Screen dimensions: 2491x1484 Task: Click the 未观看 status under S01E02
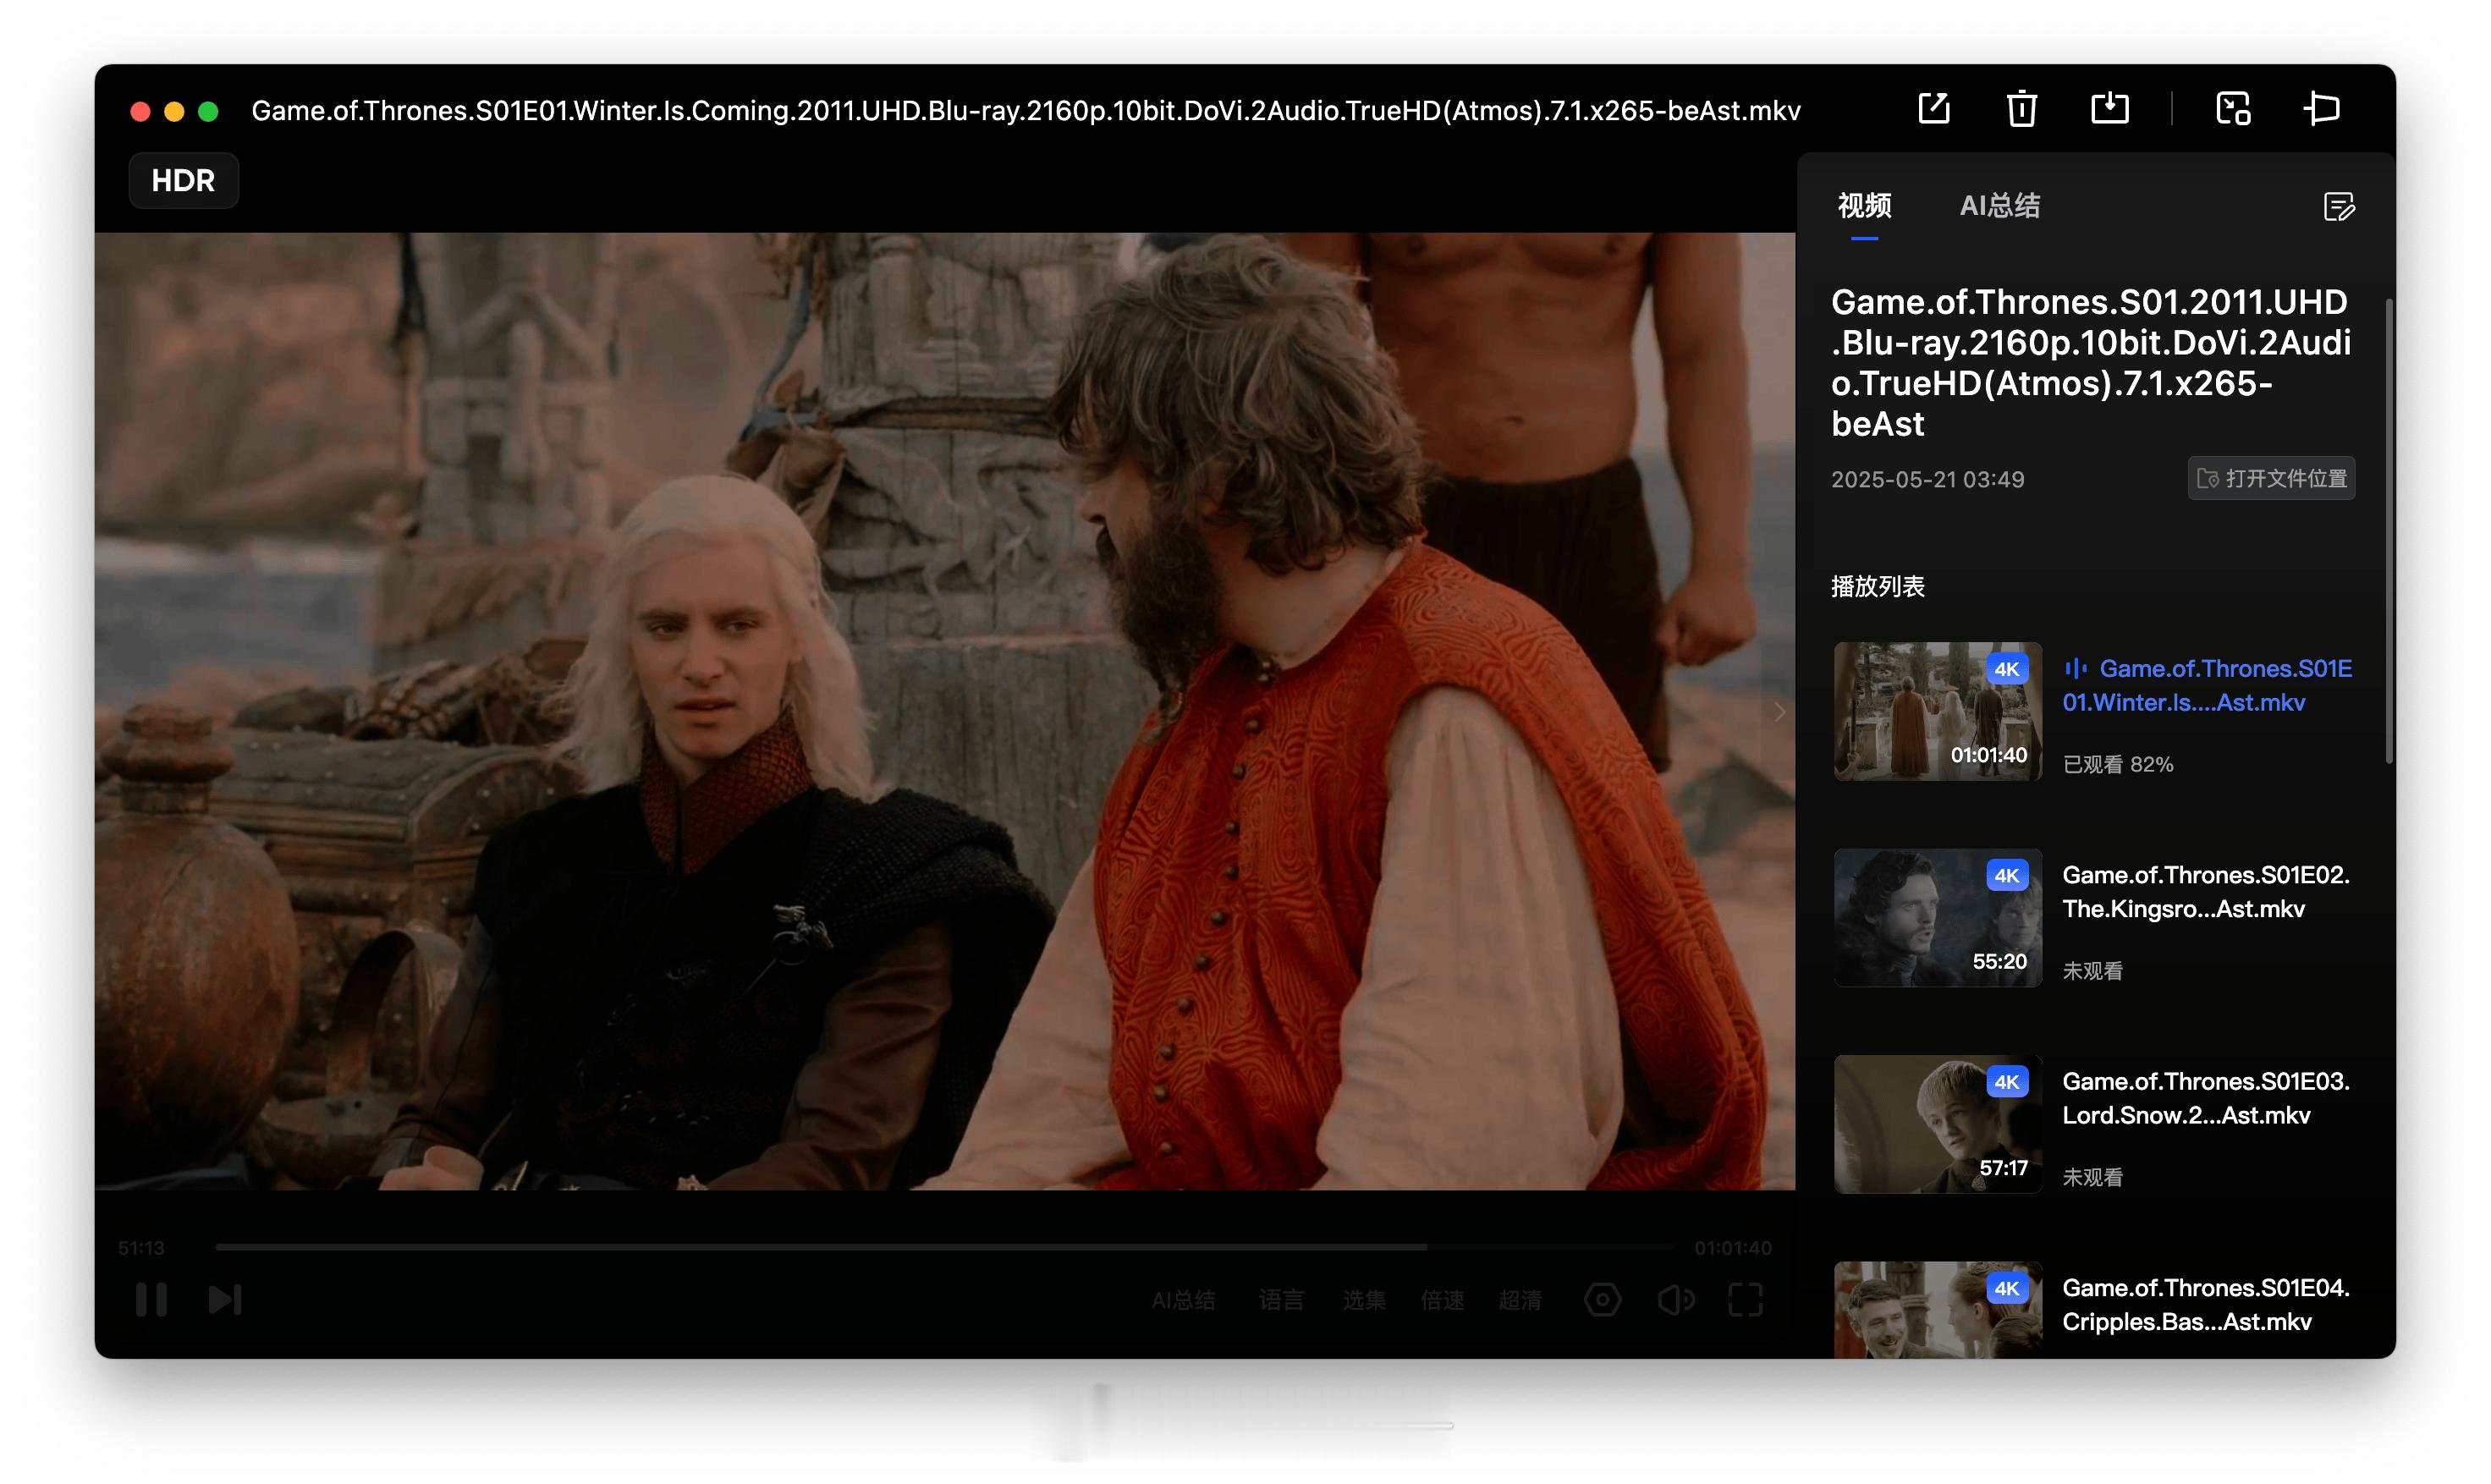coord(2092,971)
